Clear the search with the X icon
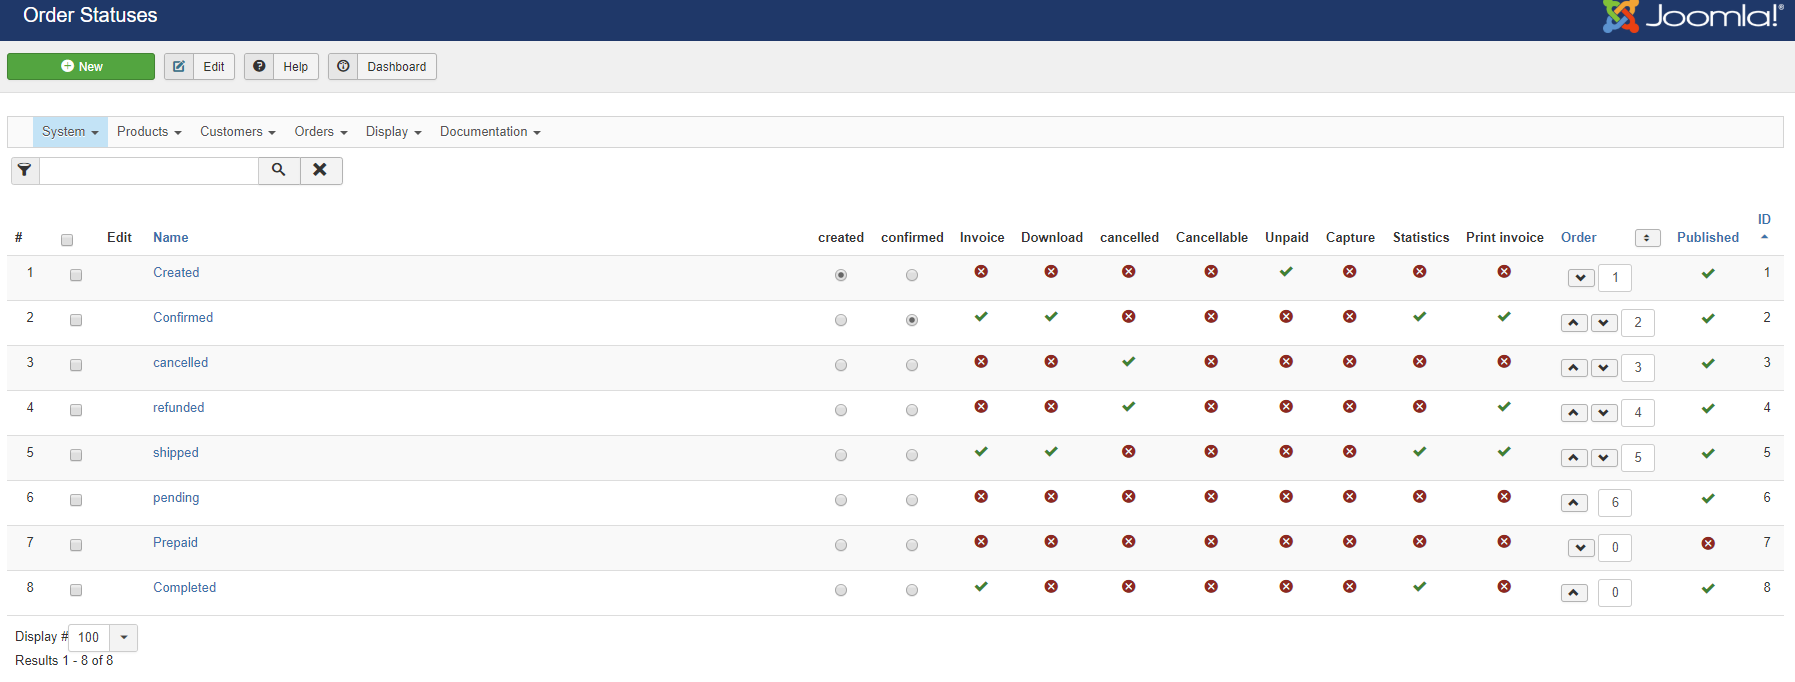This screenshot has width=1795, height=682. pos(320,170)
